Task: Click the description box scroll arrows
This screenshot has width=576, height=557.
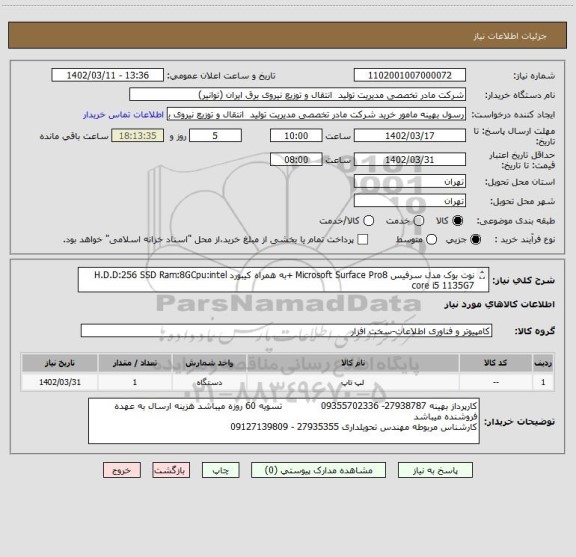Action: coord(482,275)
